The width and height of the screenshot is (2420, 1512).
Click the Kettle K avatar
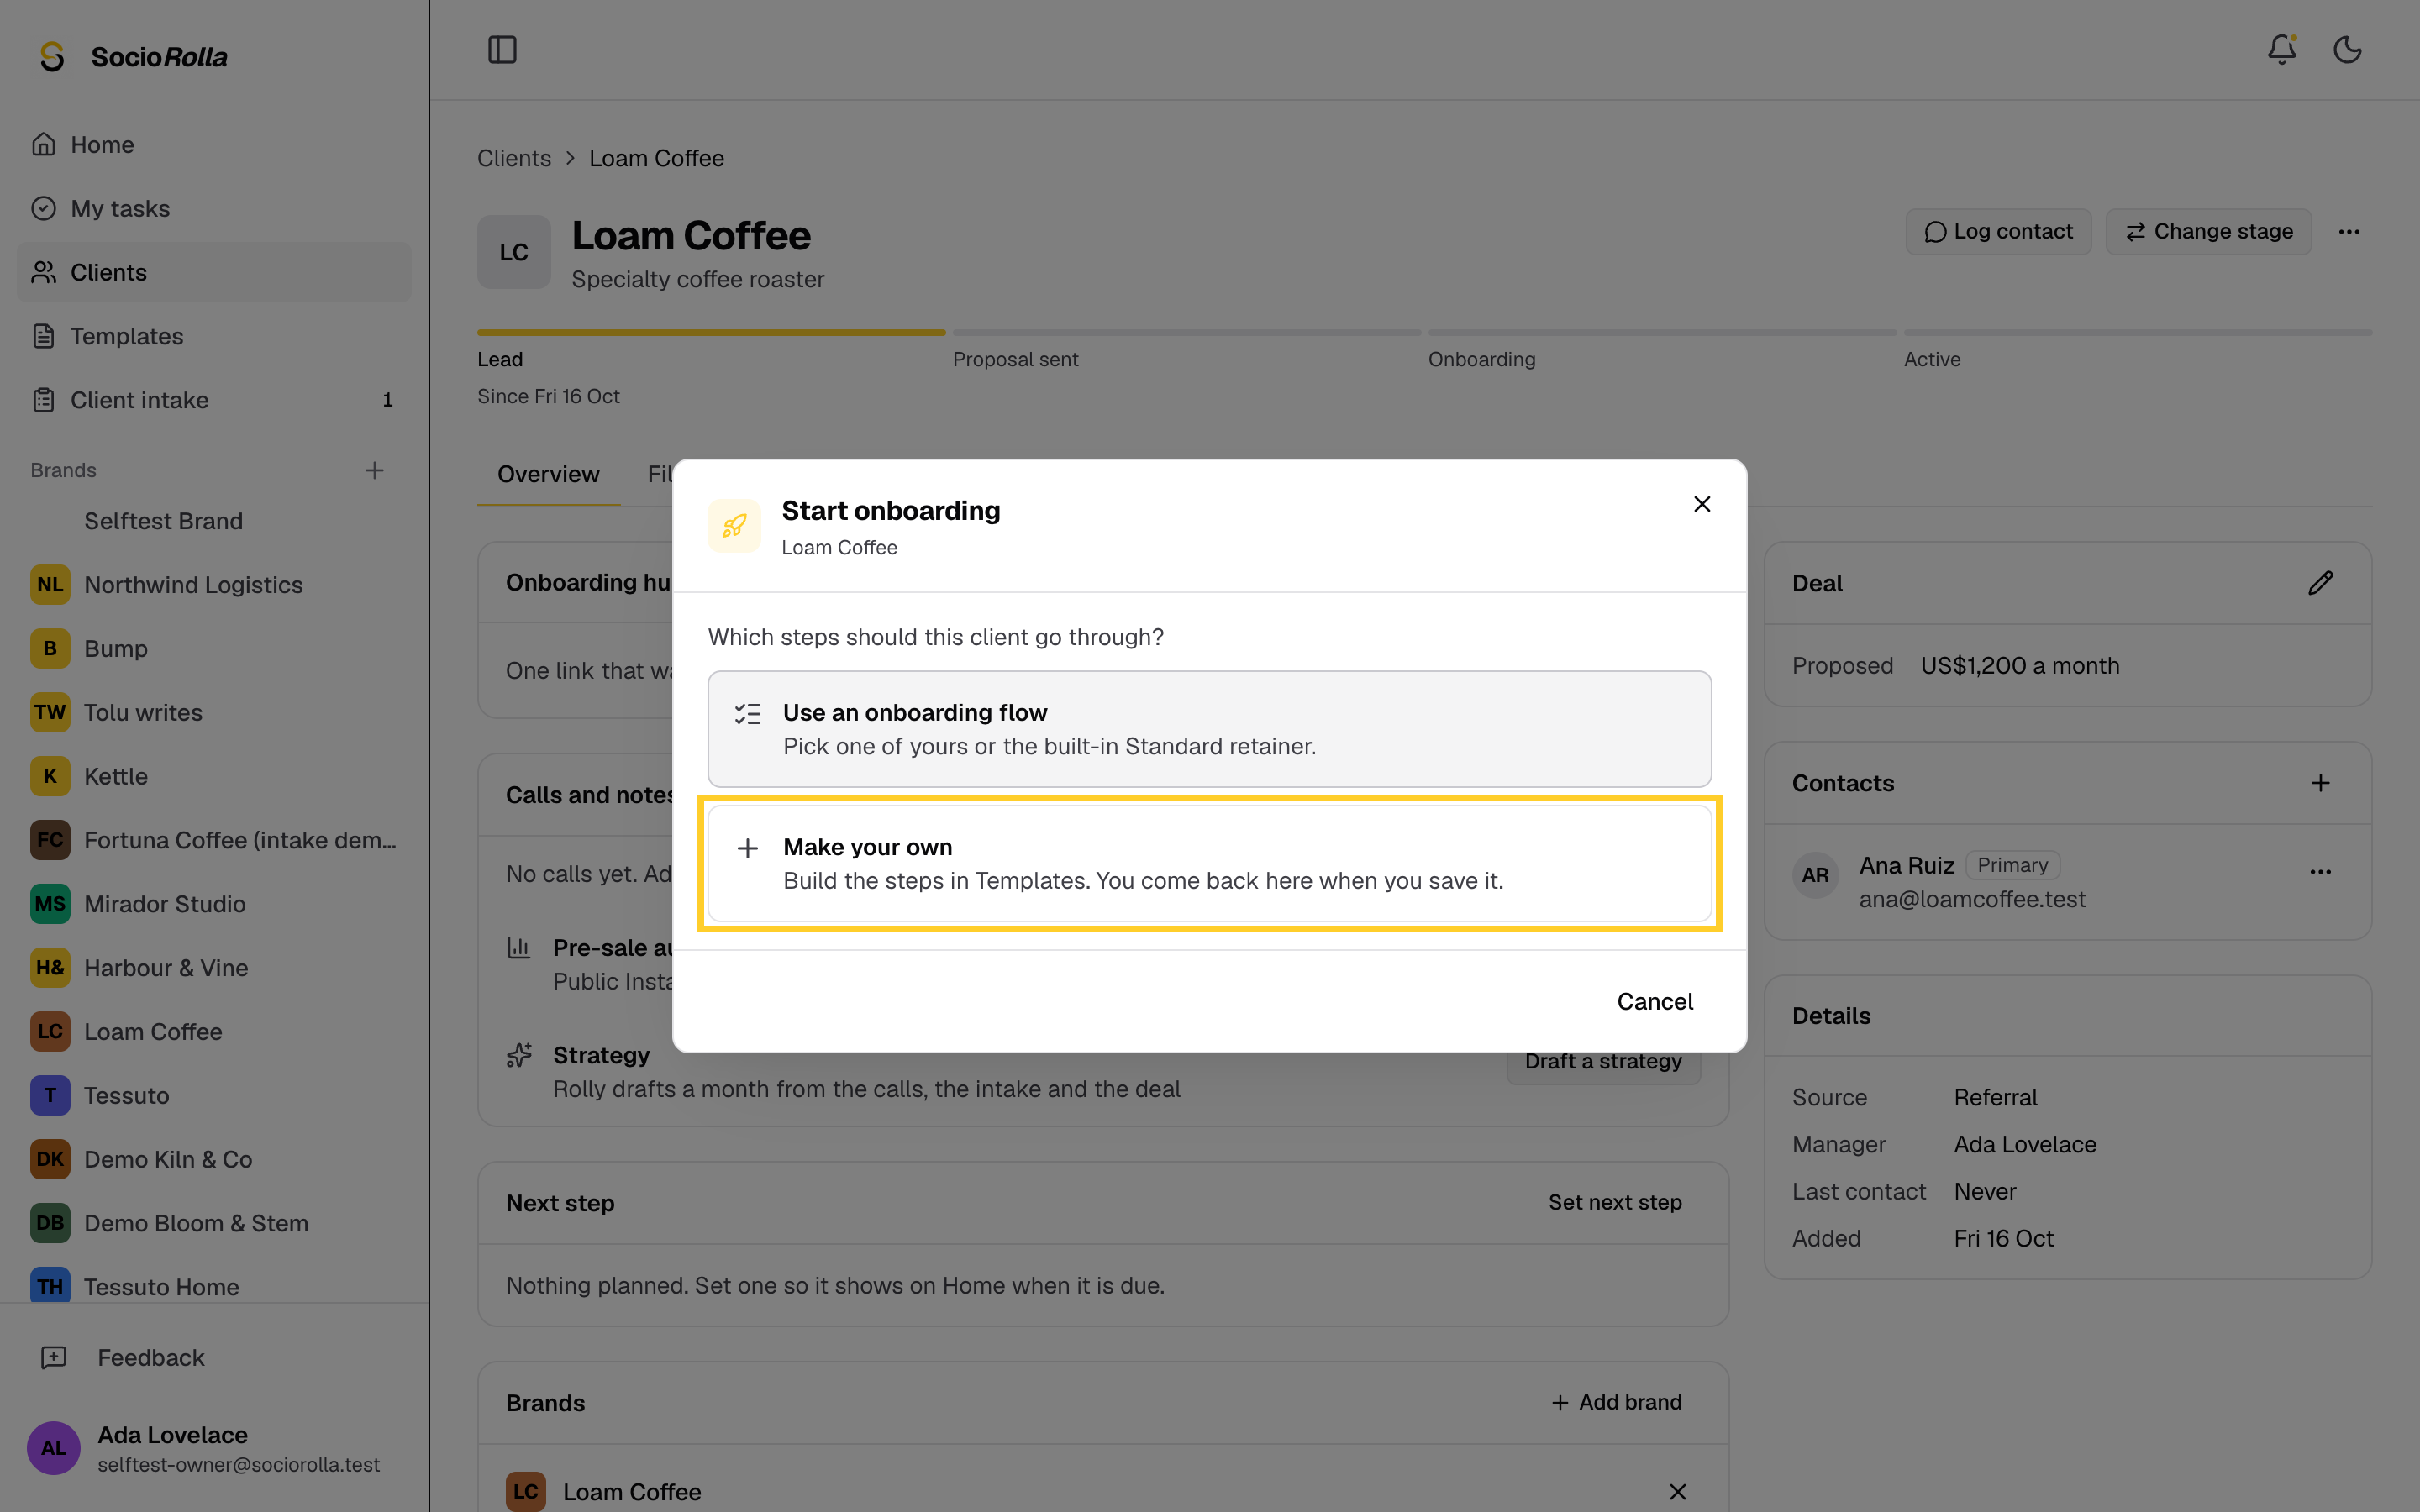50,776
